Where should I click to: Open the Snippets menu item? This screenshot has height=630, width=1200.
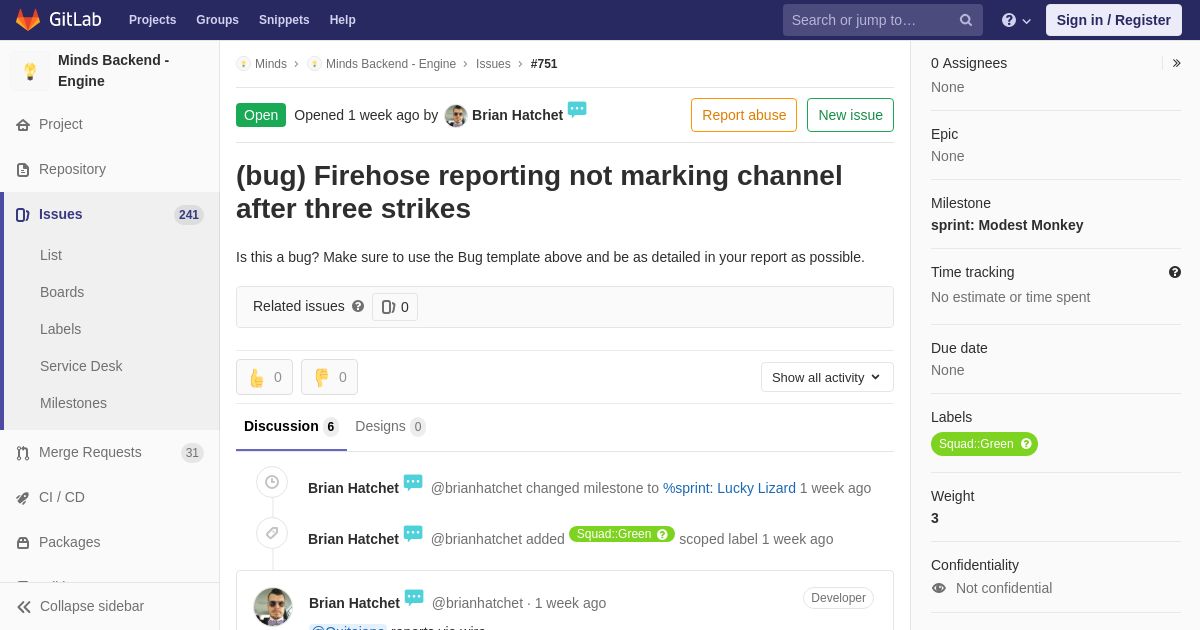click(x=284, y=20)
